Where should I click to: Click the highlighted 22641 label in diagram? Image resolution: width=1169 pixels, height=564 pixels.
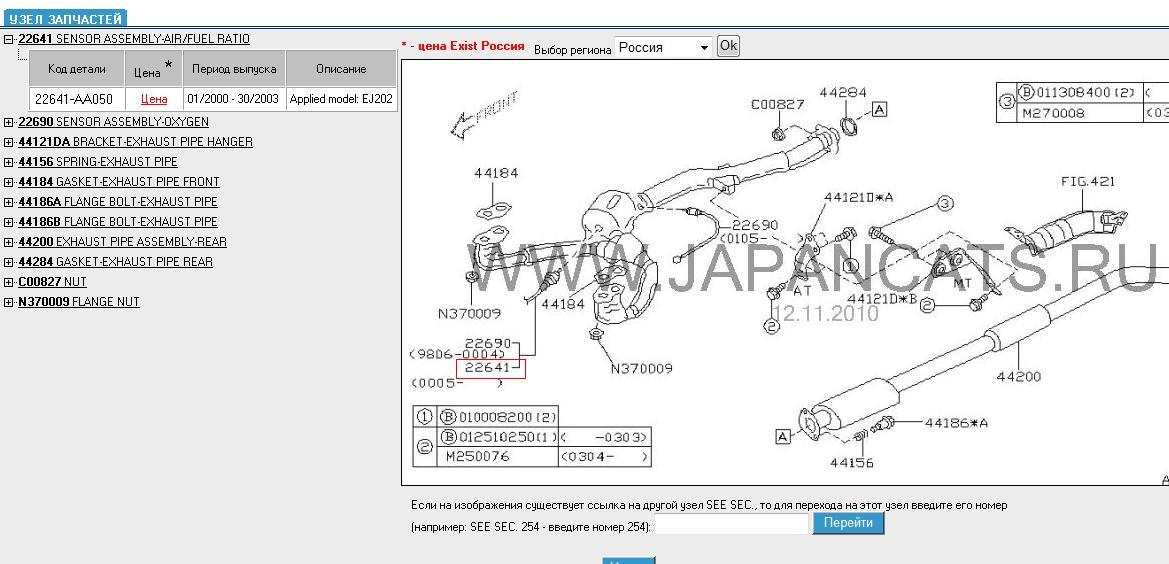coord(490,368)
